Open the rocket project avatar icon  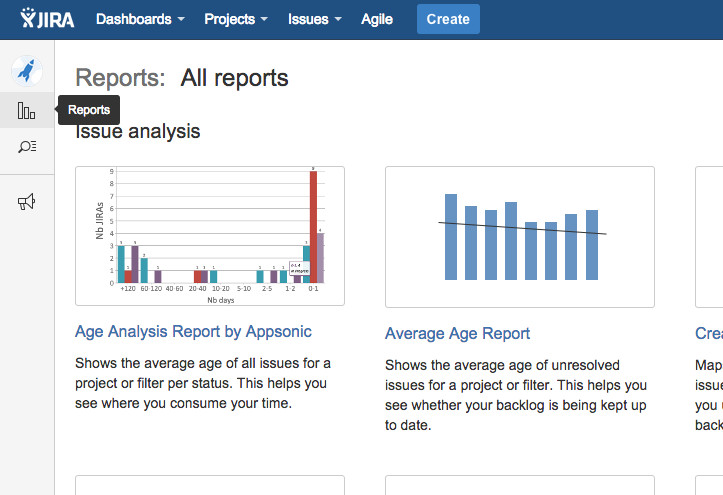27,71
